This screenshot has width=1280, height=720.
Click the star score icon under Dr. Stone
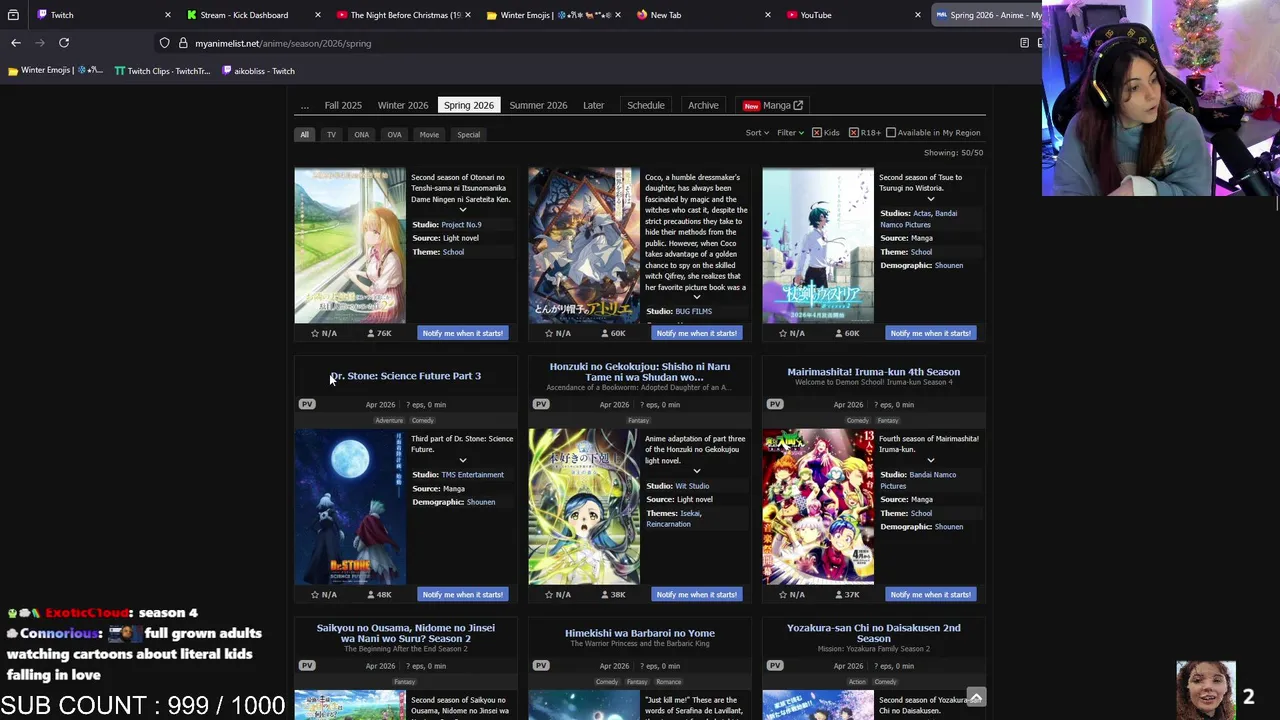point(315,594)
